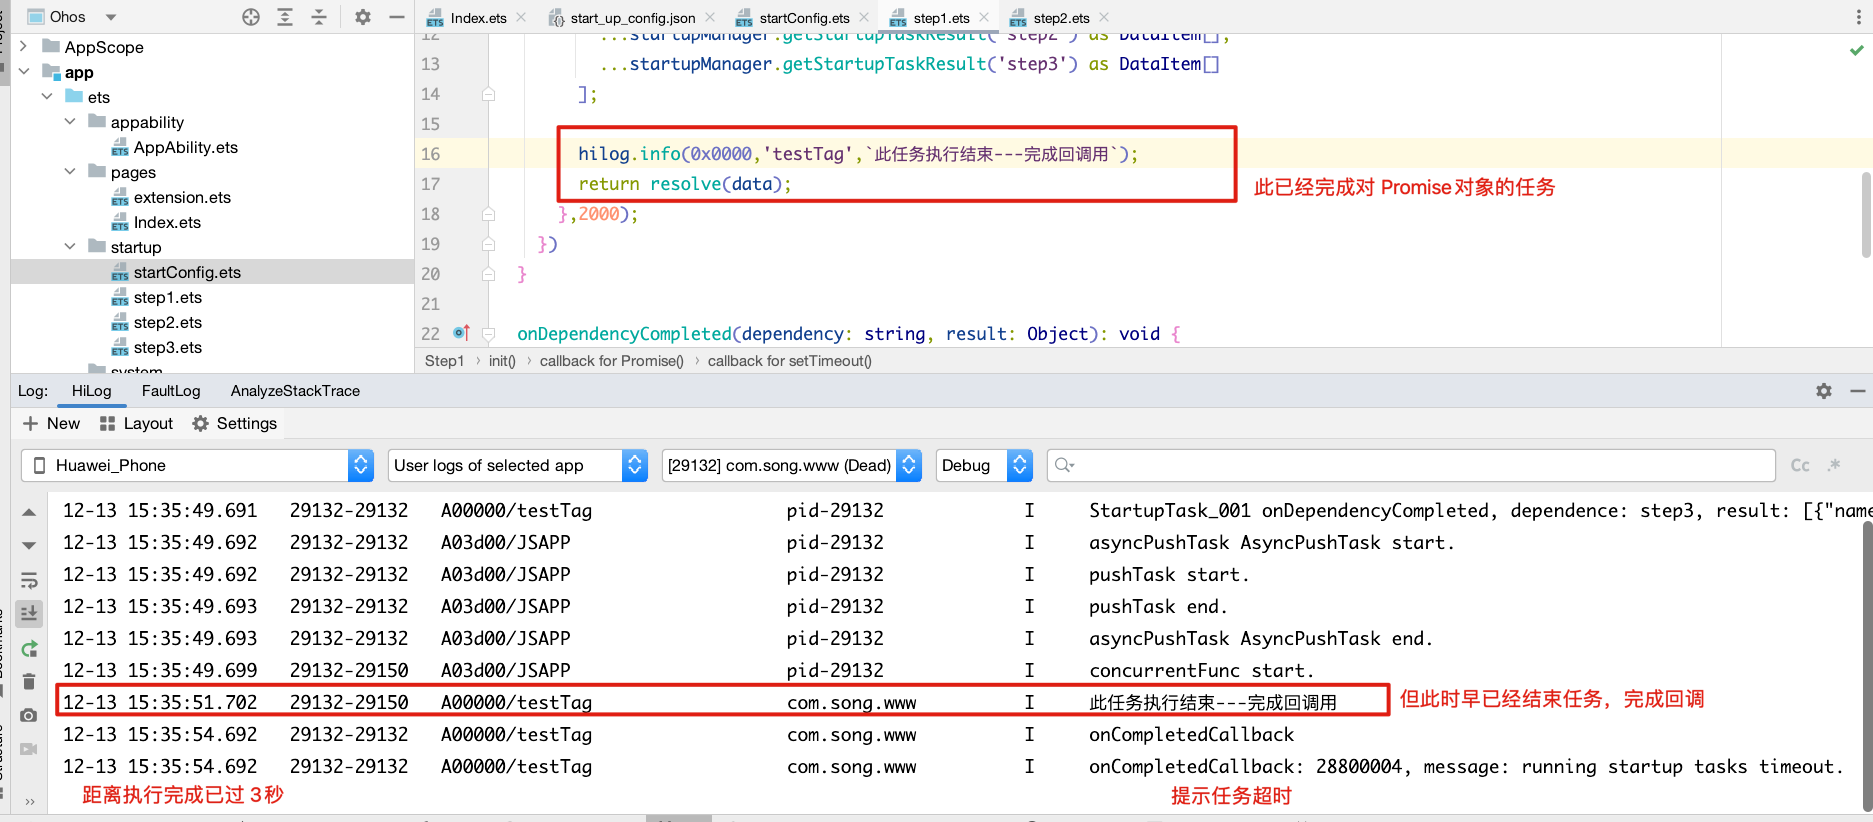1873x822 pixels.
Task: Click New to add a log tab
Action: 51,424
